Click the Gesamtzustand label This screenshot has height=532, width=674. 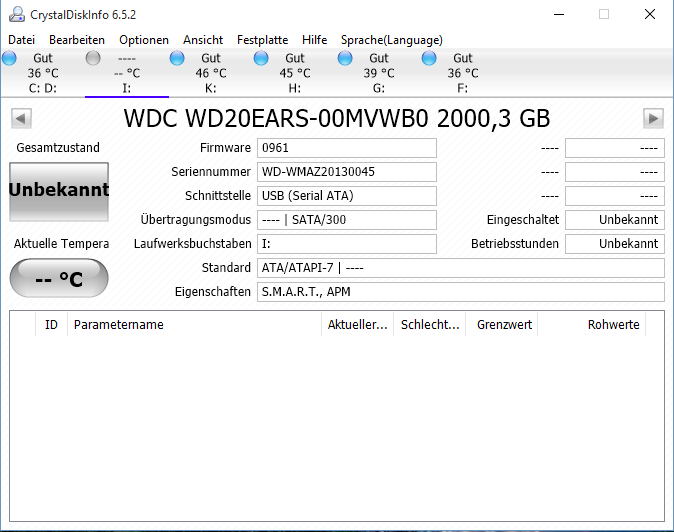tap(58, 148)
